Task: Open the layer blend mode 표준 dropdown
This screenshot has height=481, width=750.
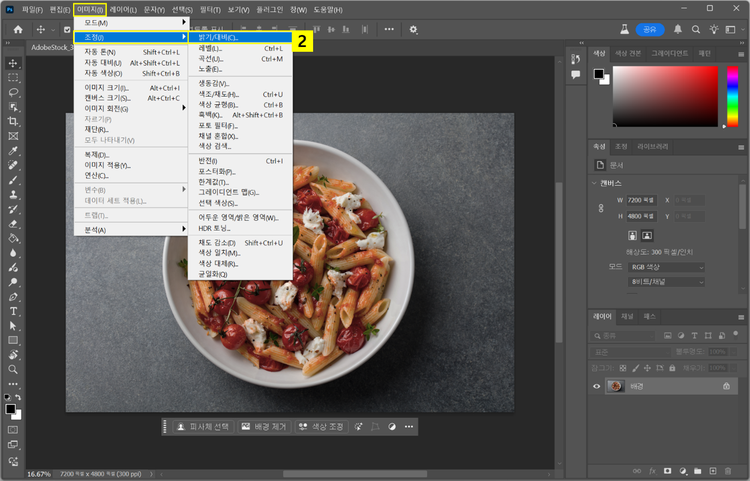Action: point(630,352)
